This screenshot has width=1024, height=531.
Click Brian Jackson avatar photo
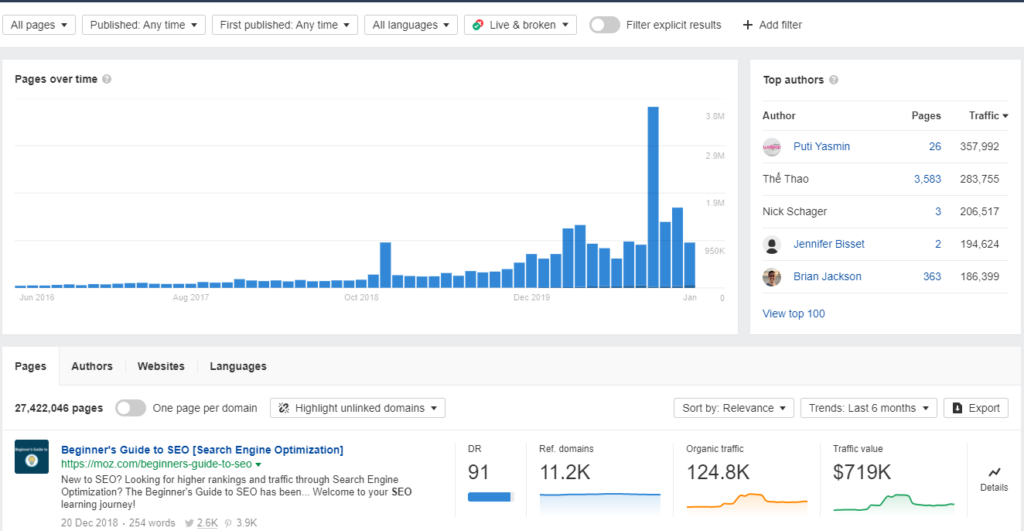772,277
